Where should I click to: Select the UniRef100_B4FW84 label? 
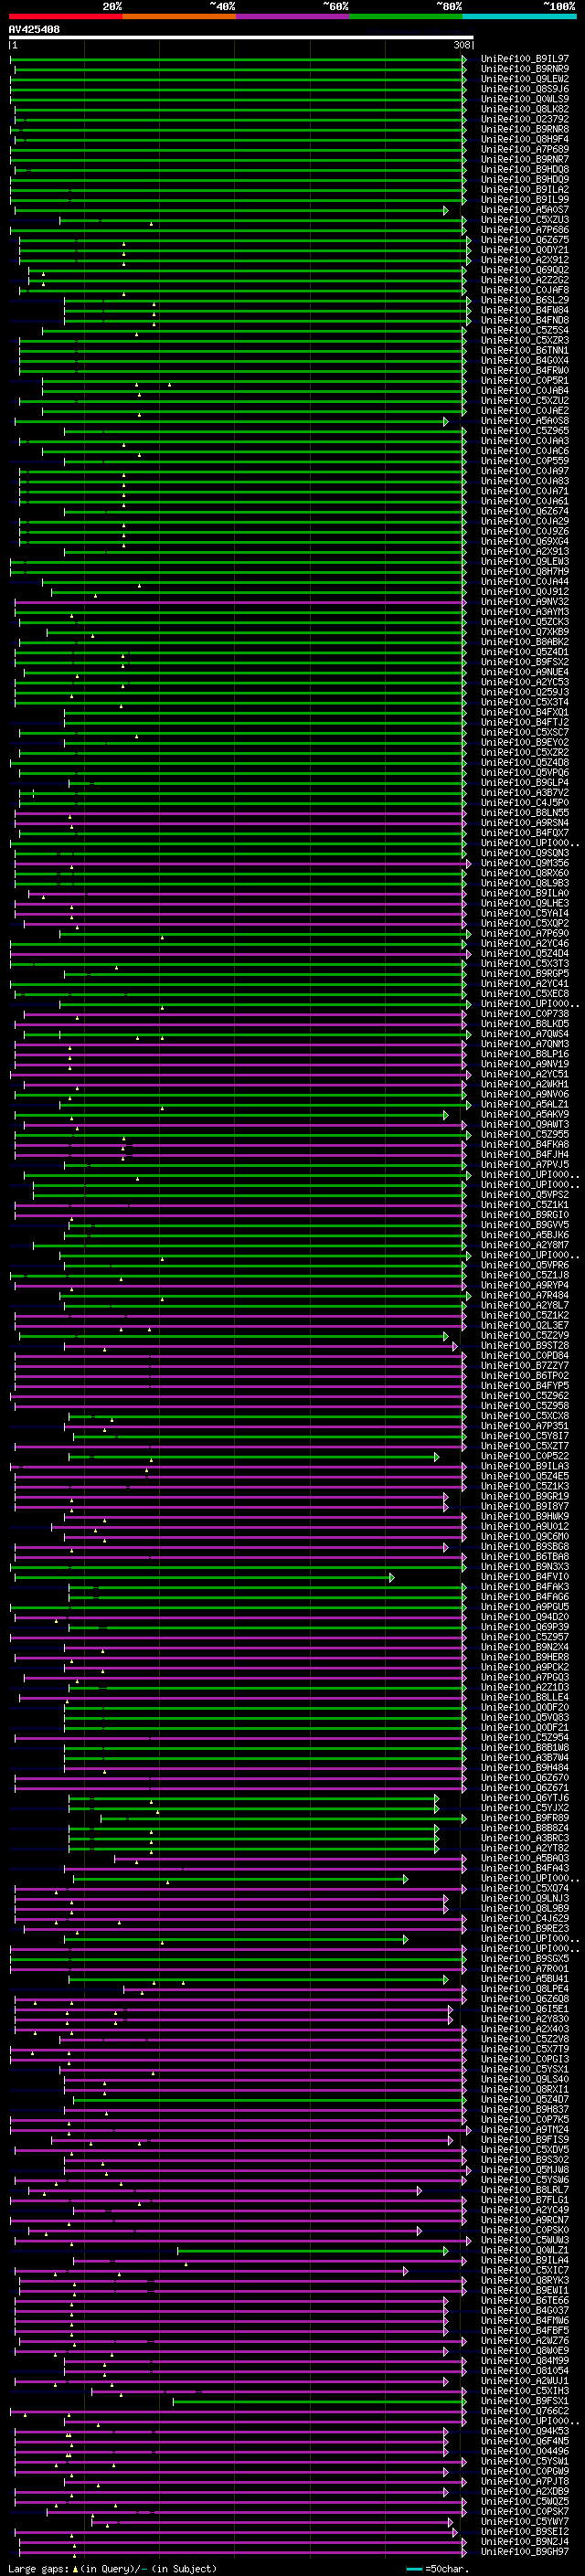point(525,310)
